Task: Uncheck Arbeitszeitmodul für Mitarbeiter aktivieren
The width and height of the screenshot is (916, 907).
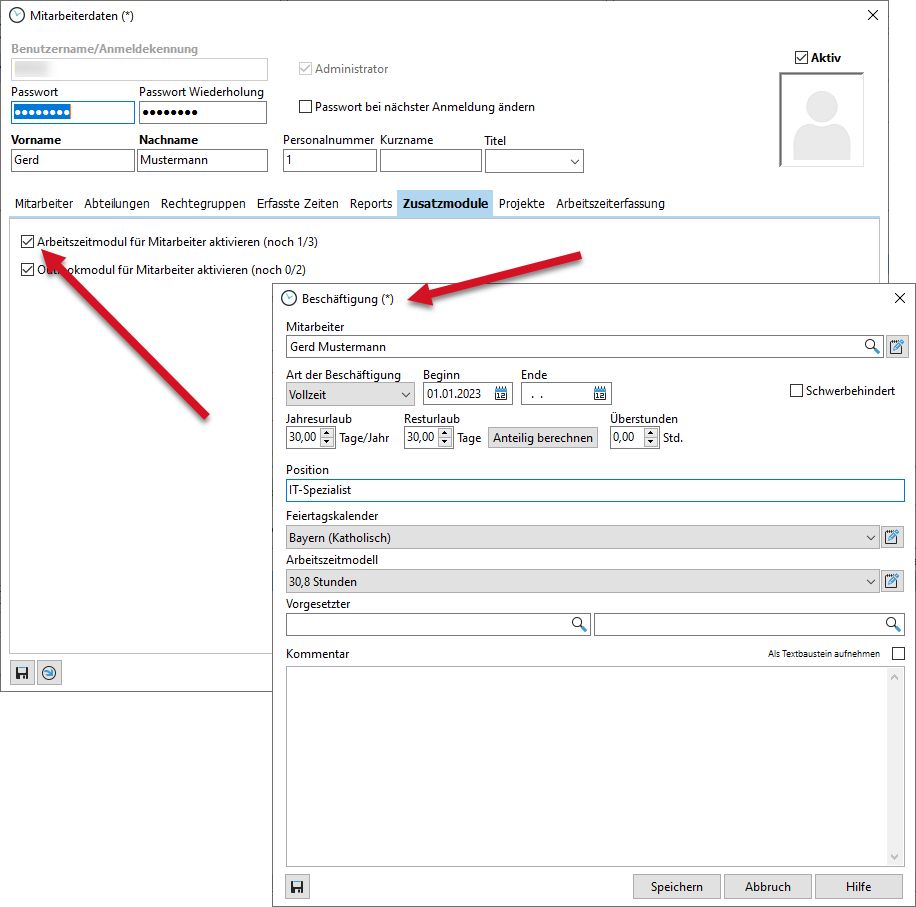Action: [x=27, y=242]
